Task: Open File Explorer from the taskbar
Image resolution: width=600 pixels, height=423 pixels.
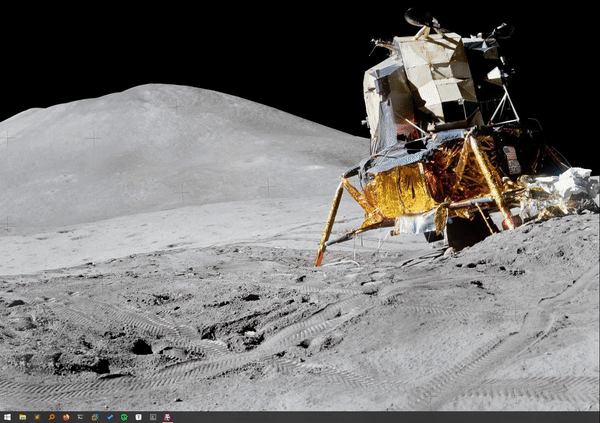Action: (23, 417)
